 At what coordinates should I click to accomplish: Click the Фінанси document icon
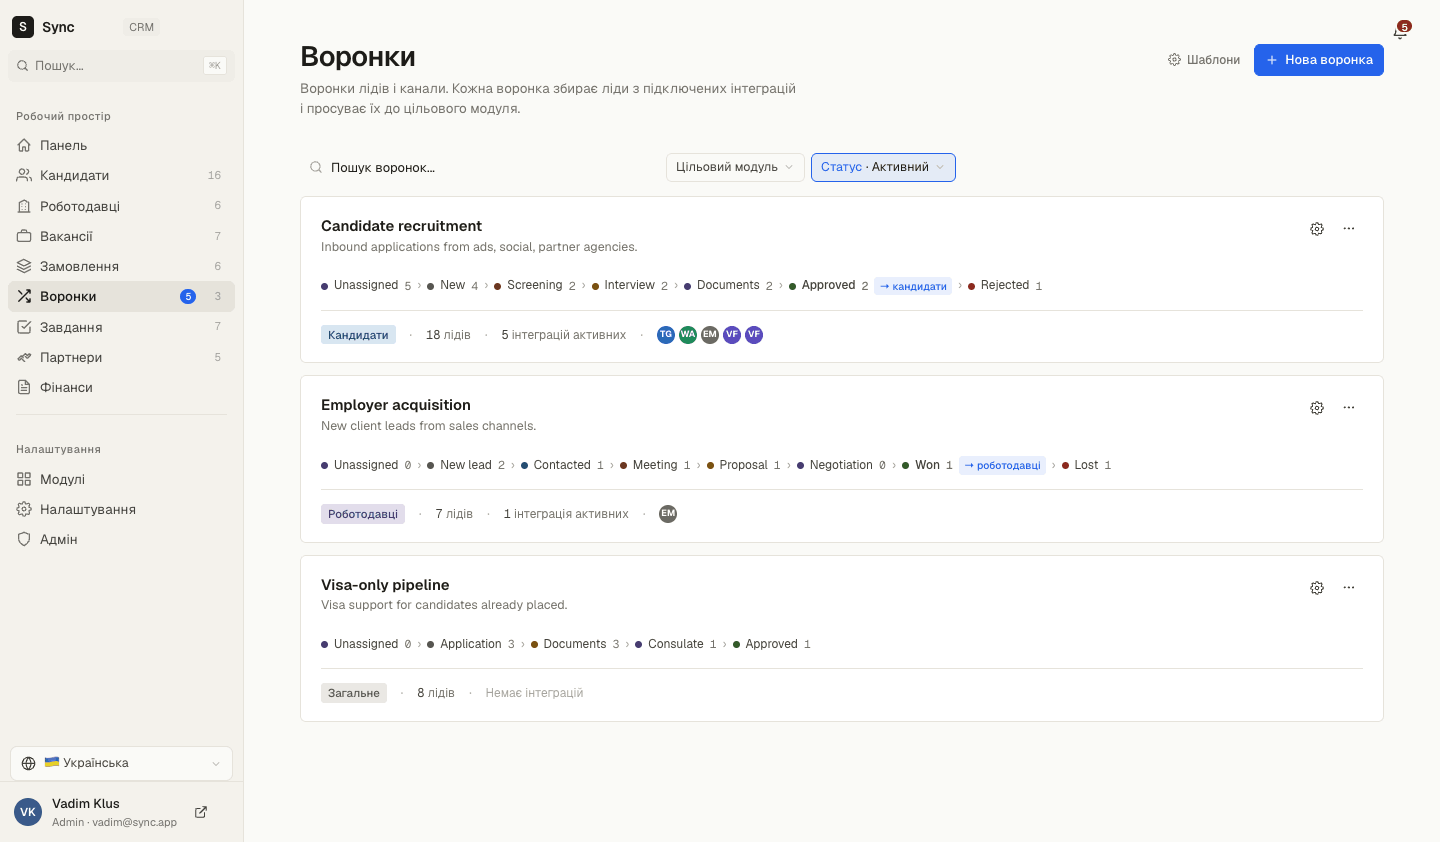[x=24, y=388]
